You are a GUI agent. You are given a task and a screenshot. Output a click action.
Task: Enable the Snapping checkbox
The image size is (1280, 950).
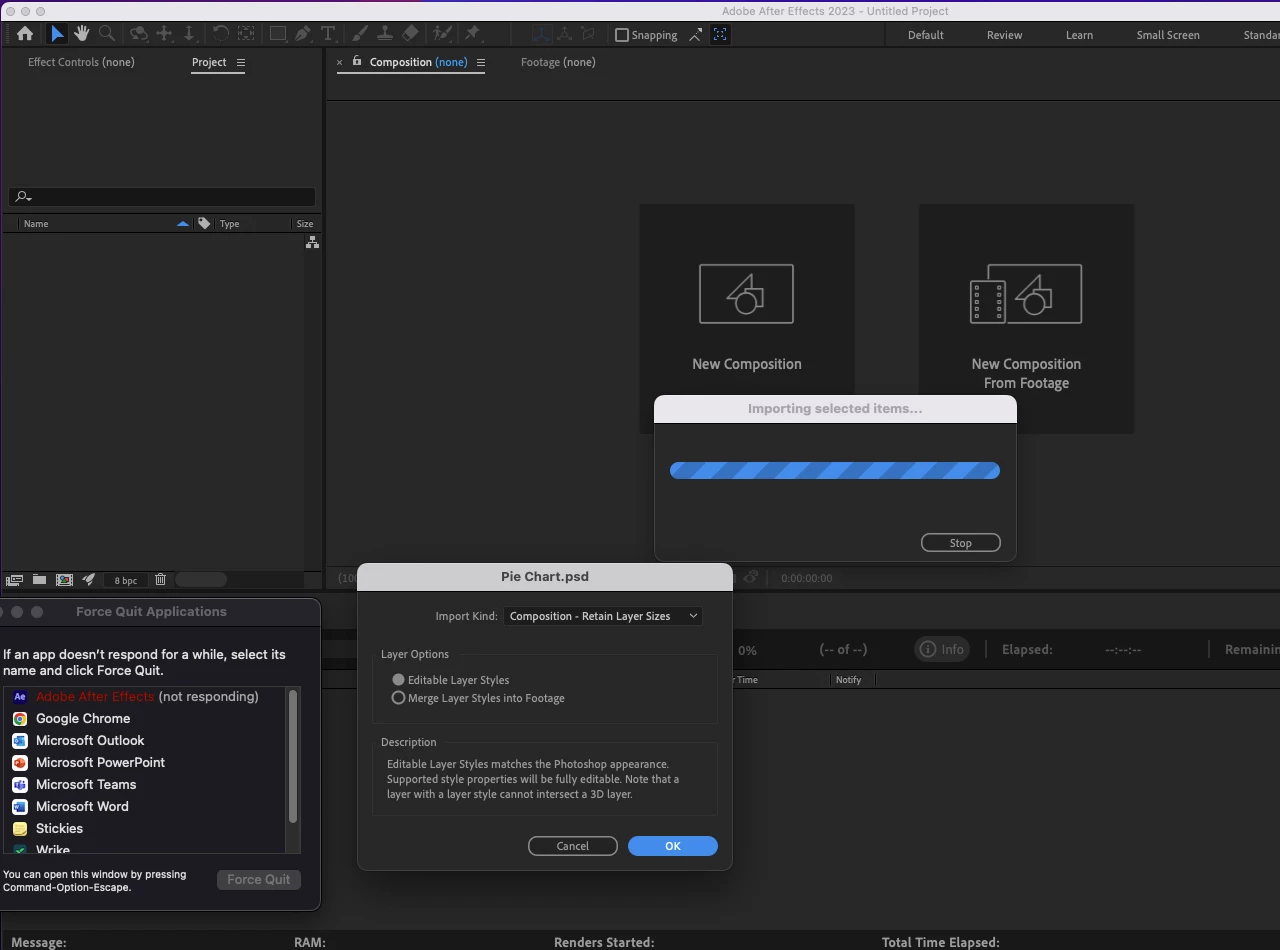coord(622,35)
